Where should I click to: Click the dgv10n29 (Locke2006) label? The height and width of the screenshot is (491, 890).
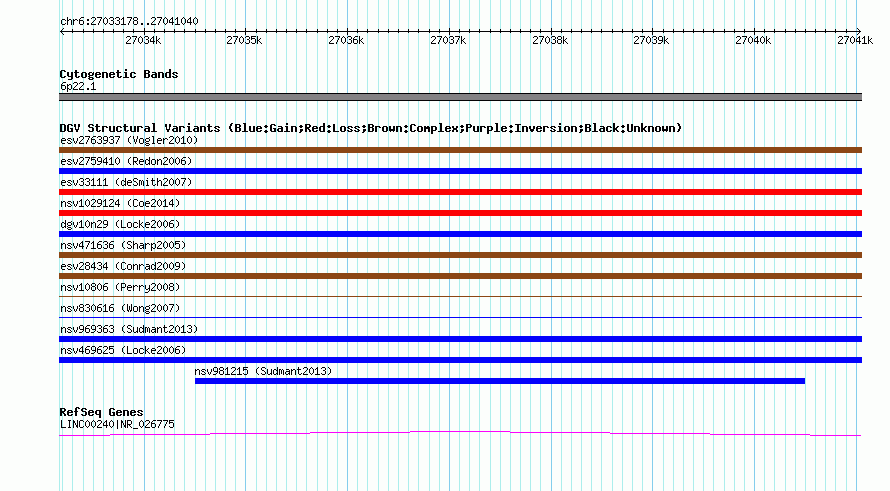point(120,224)
